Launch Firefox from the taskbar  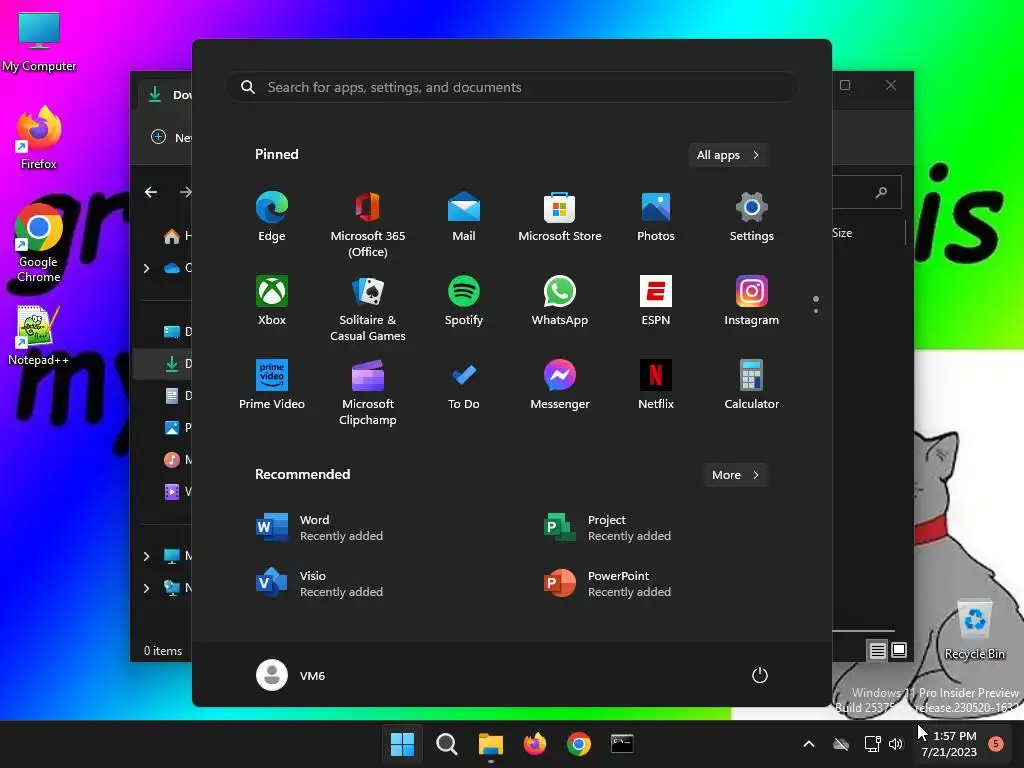[535, 744]
